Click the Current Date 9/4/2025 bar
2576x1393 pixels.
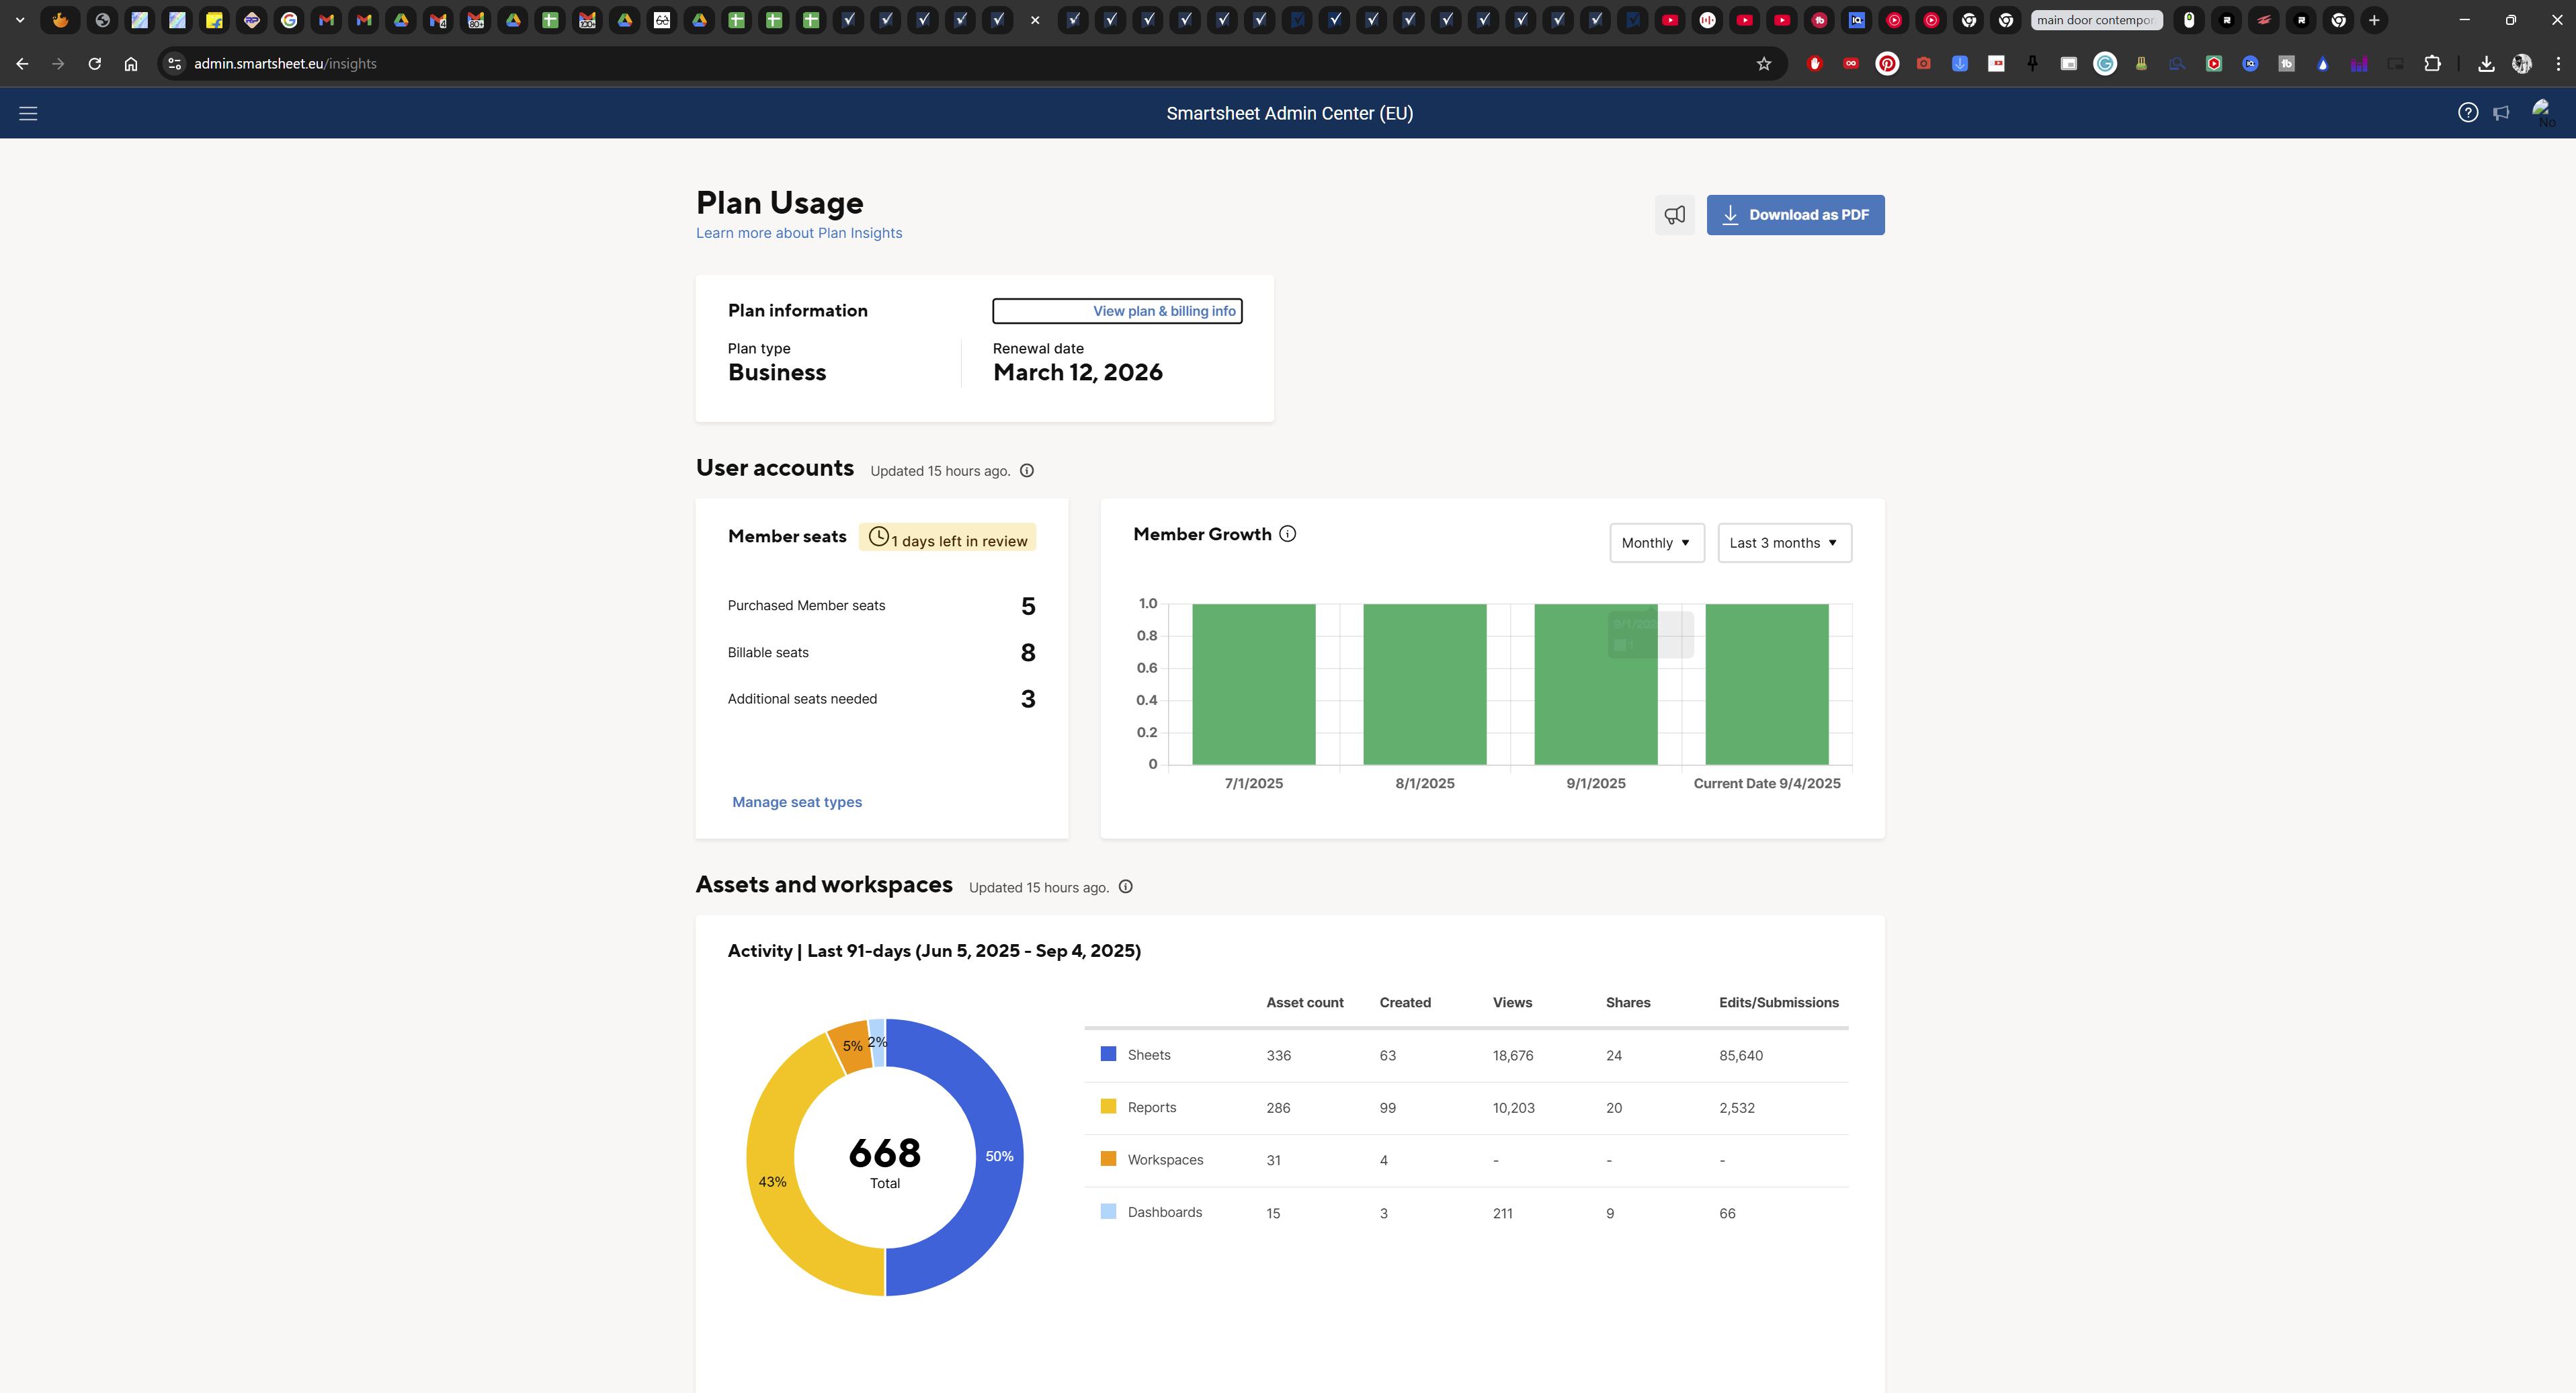(1767, 684)
